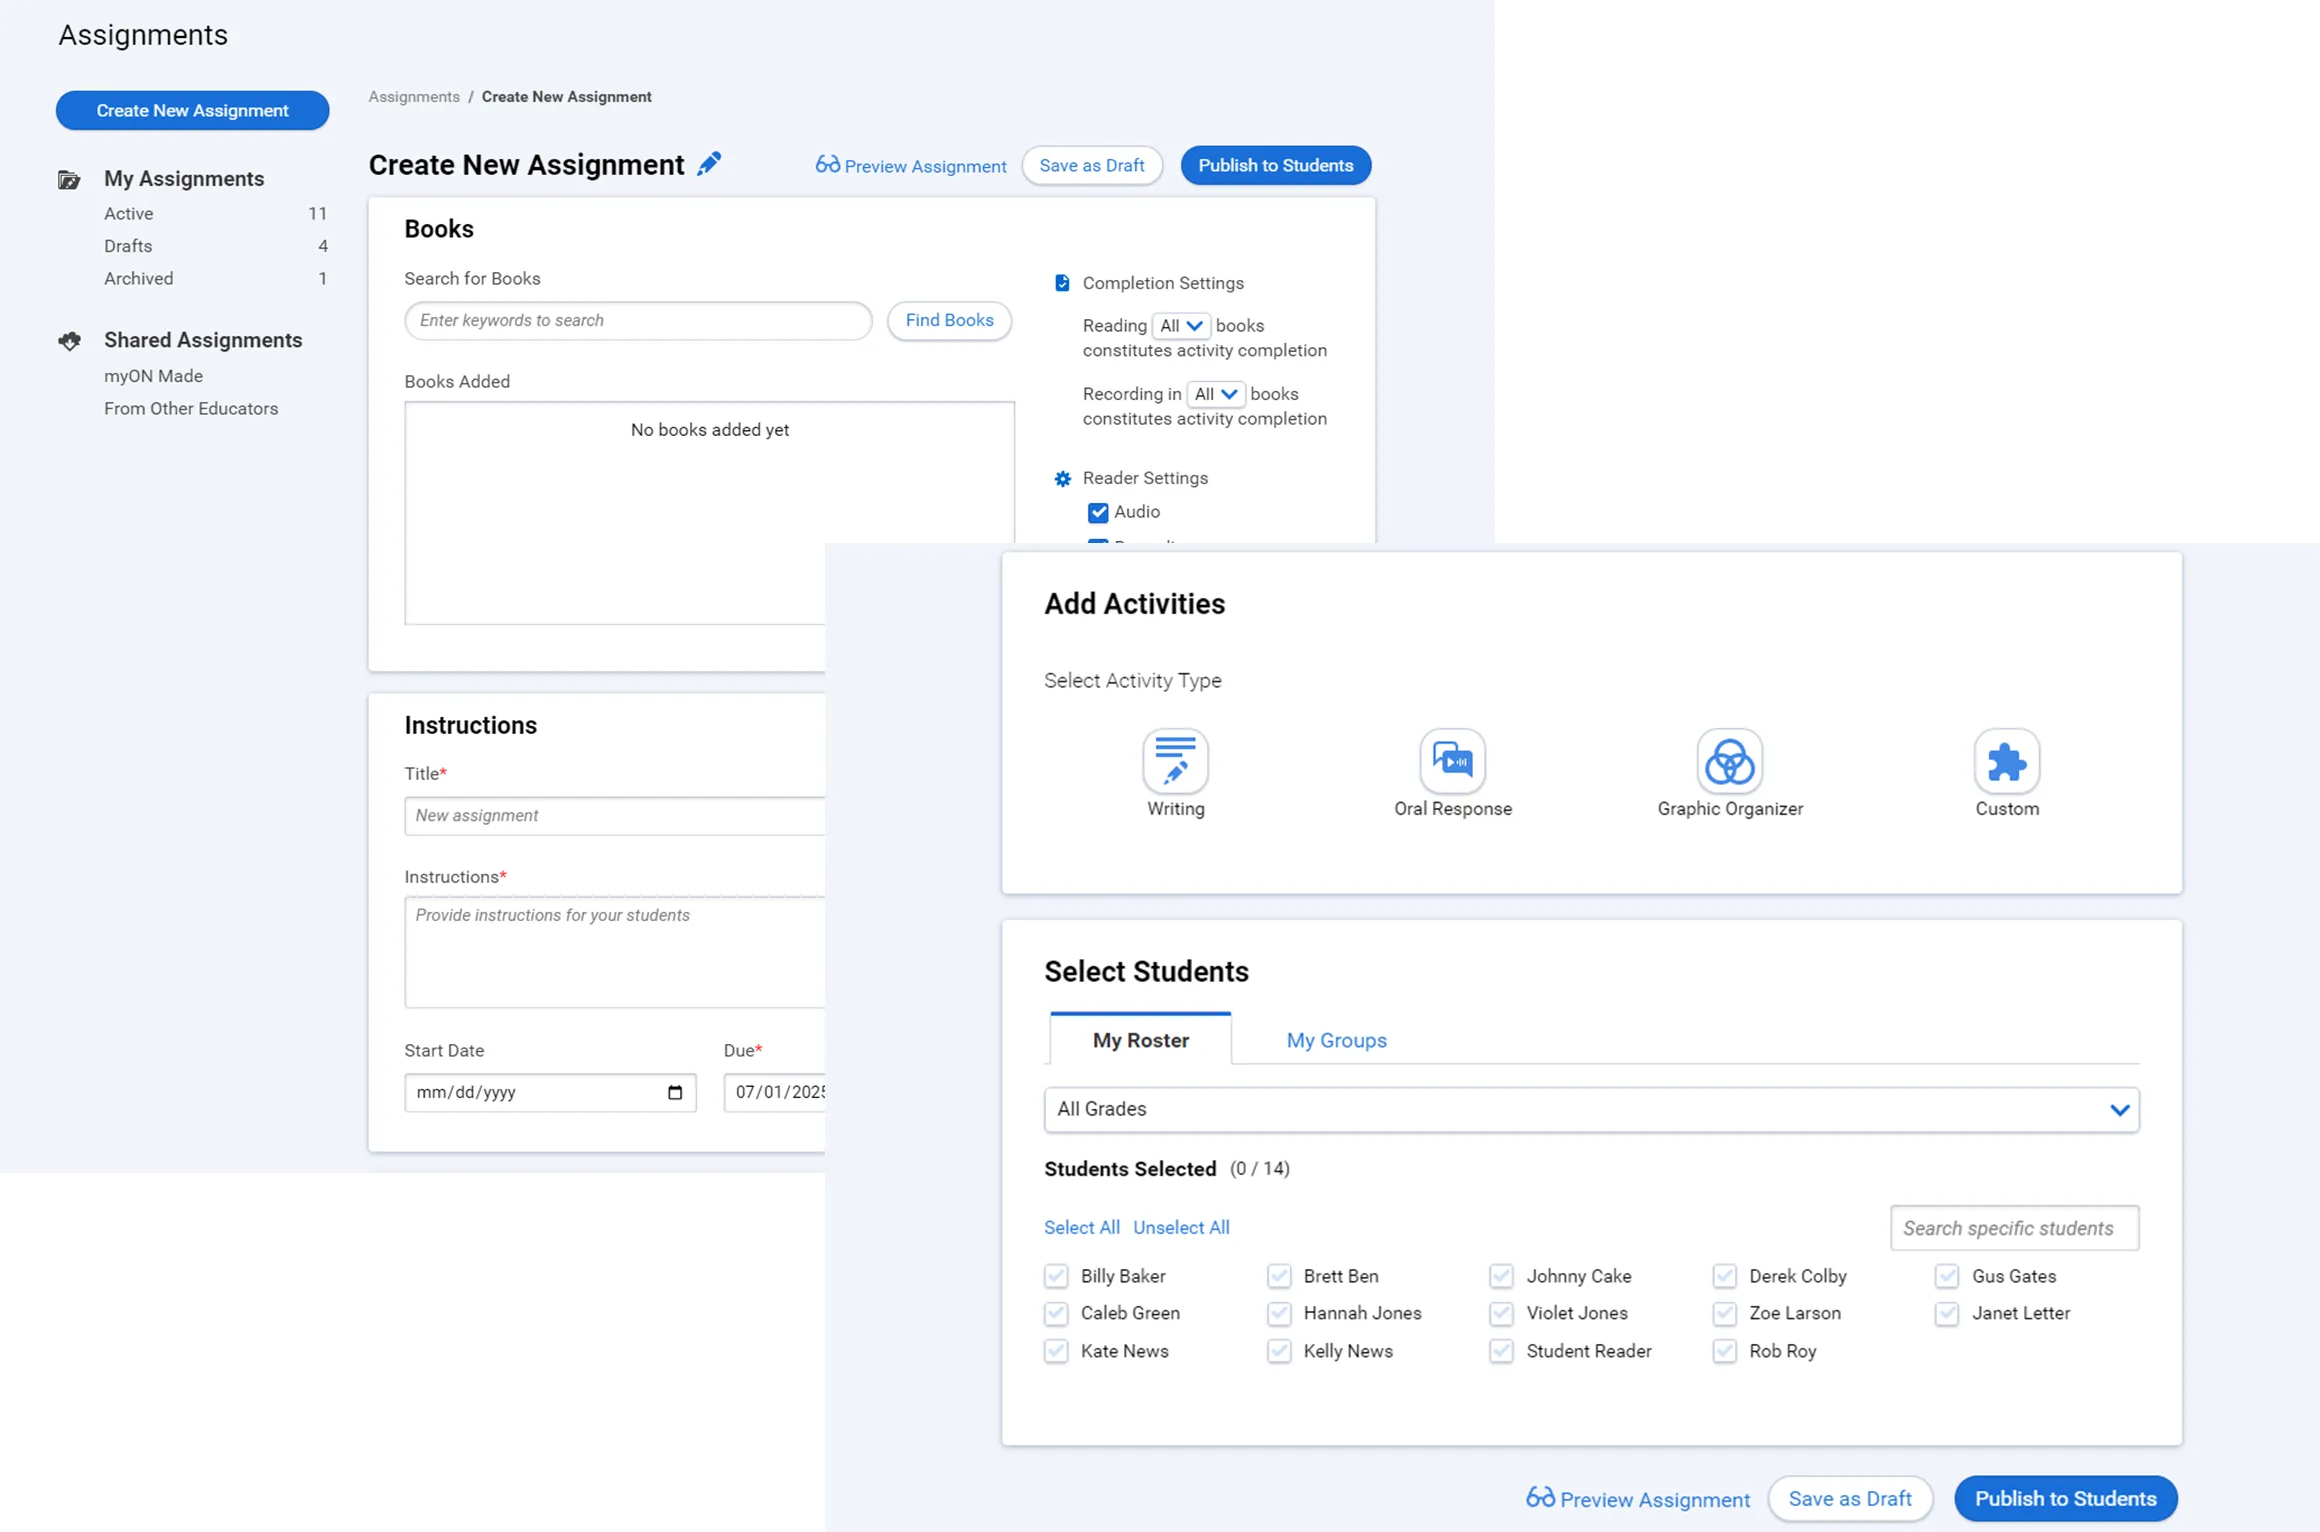Click the Unselect All link
Viewport: 2320px width, 1532px height.
pos(1181,1227)
